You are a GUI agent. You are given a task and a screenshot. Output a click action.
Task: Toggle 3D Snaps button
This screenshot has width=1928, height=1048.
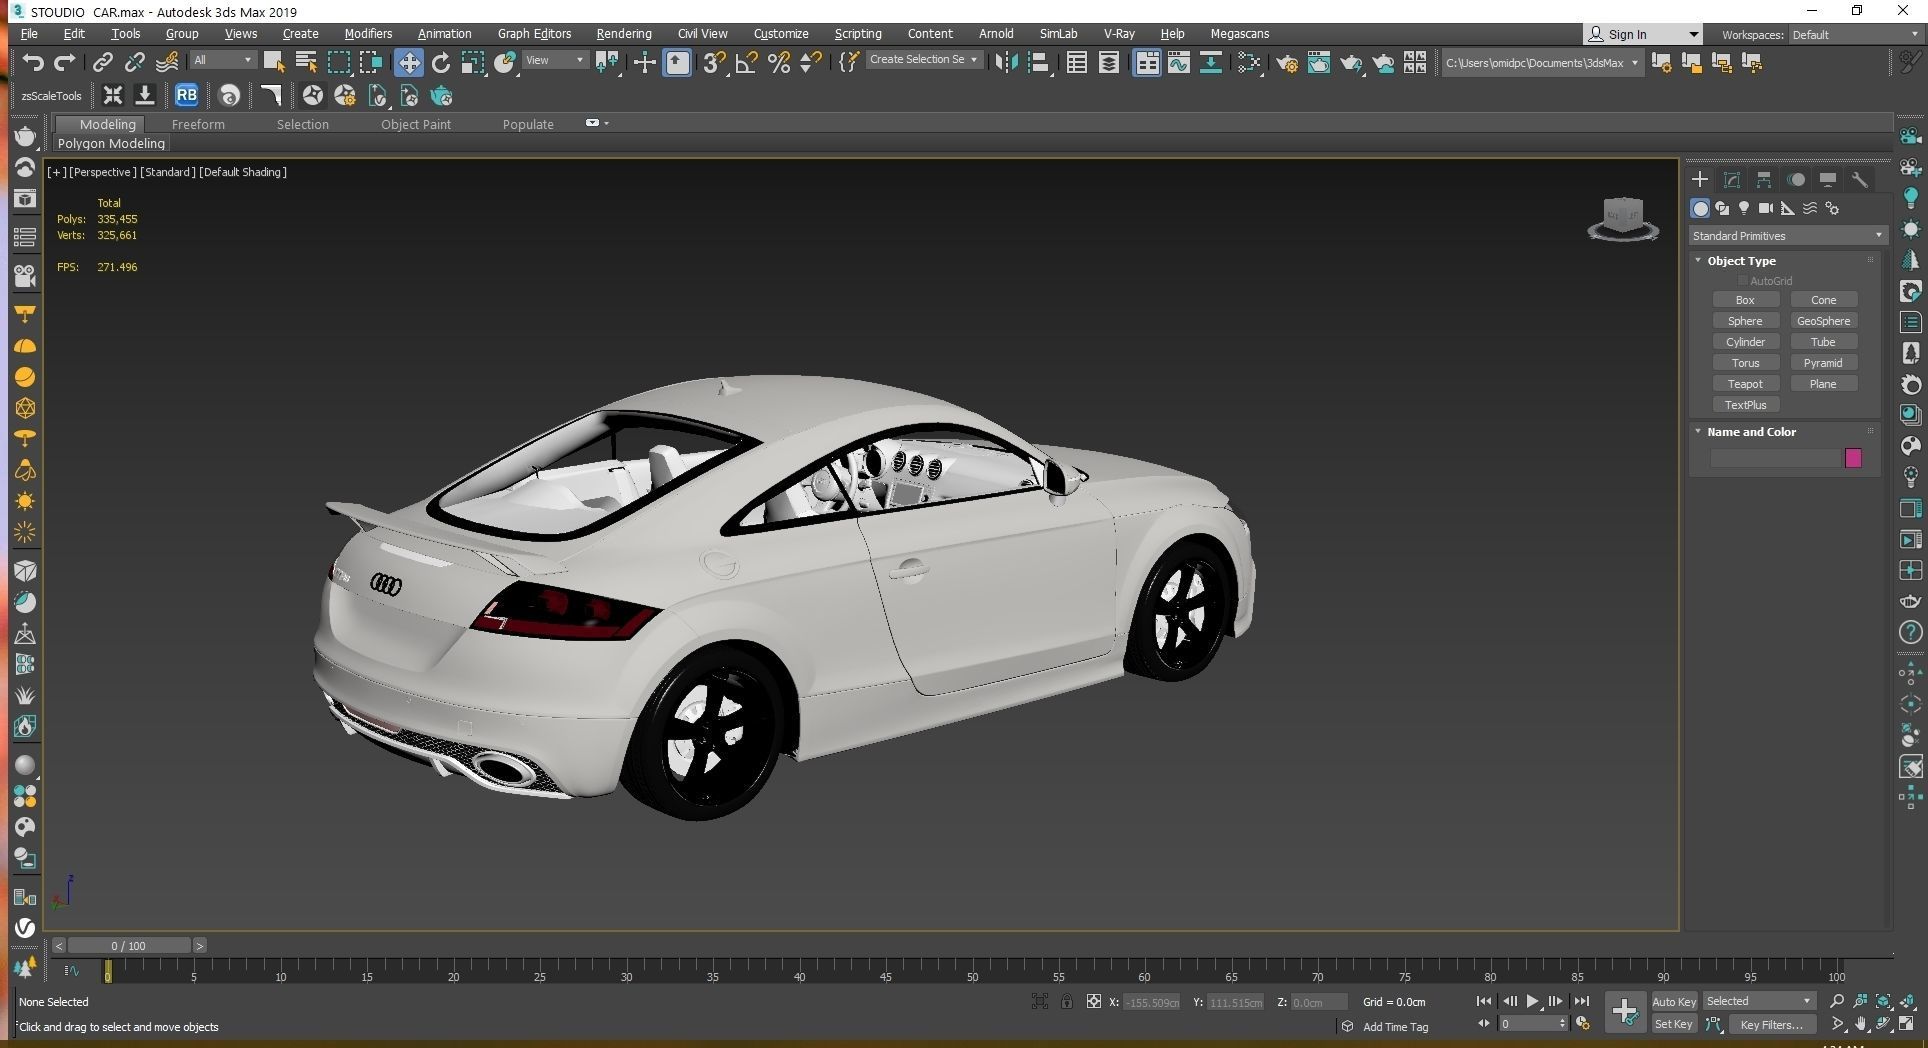714,63
